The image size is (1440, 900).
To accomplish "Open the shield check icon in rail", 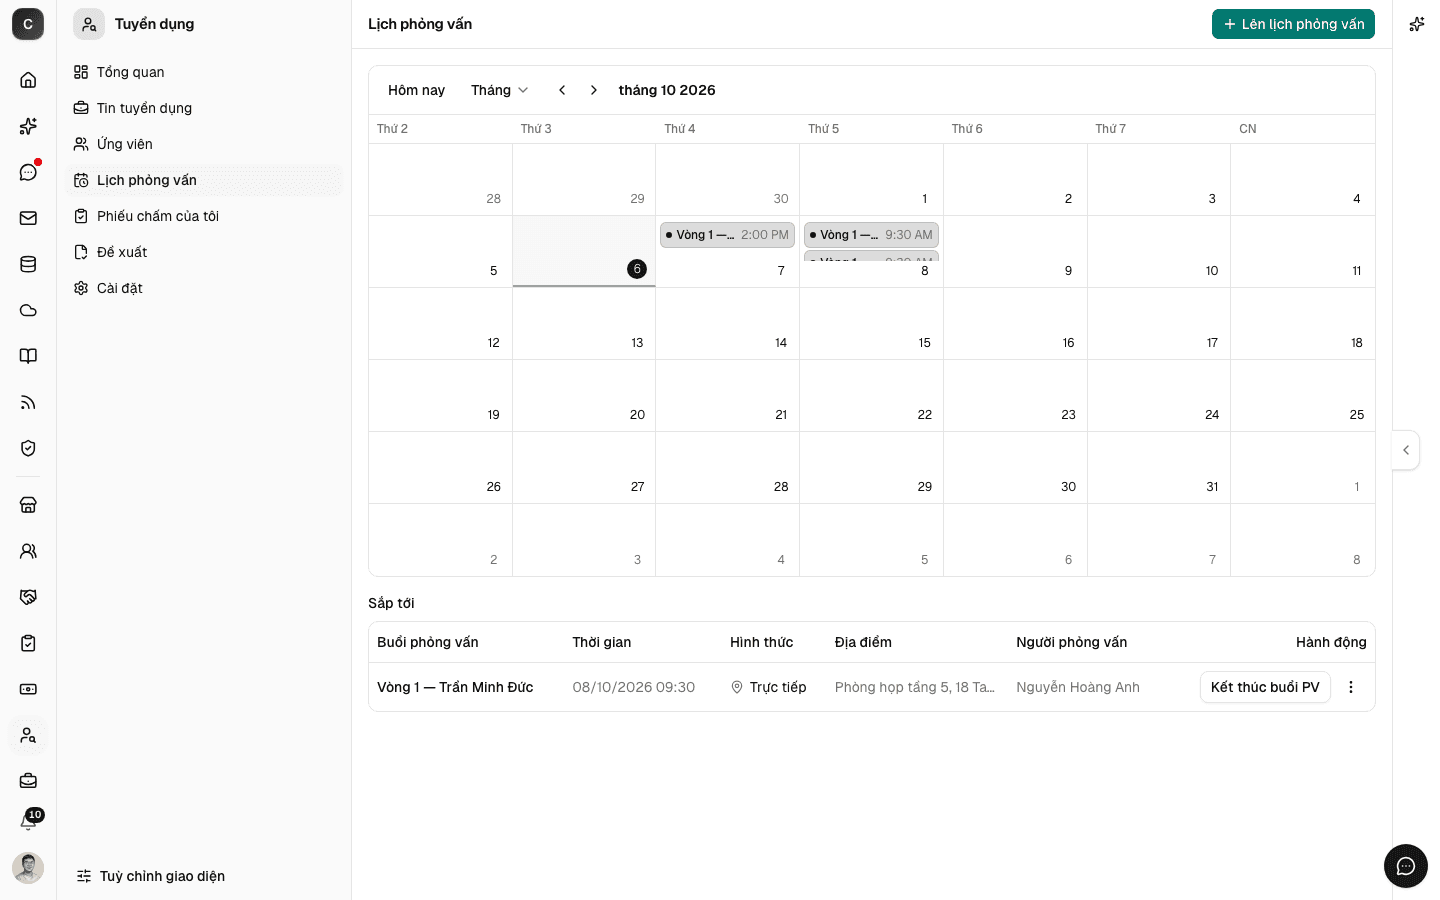I will pos(28,448).
